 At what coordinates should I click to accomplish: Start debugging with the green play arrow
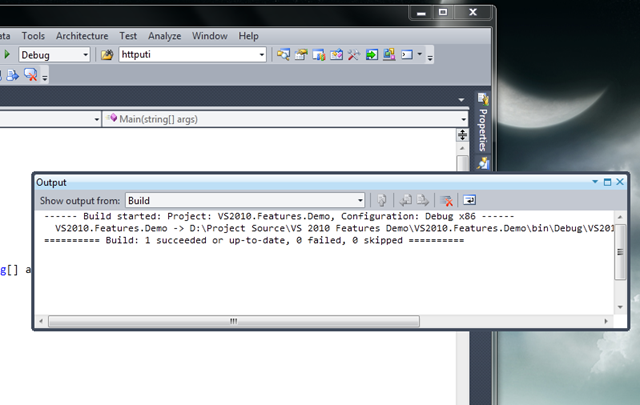click(x=7, y=54)
